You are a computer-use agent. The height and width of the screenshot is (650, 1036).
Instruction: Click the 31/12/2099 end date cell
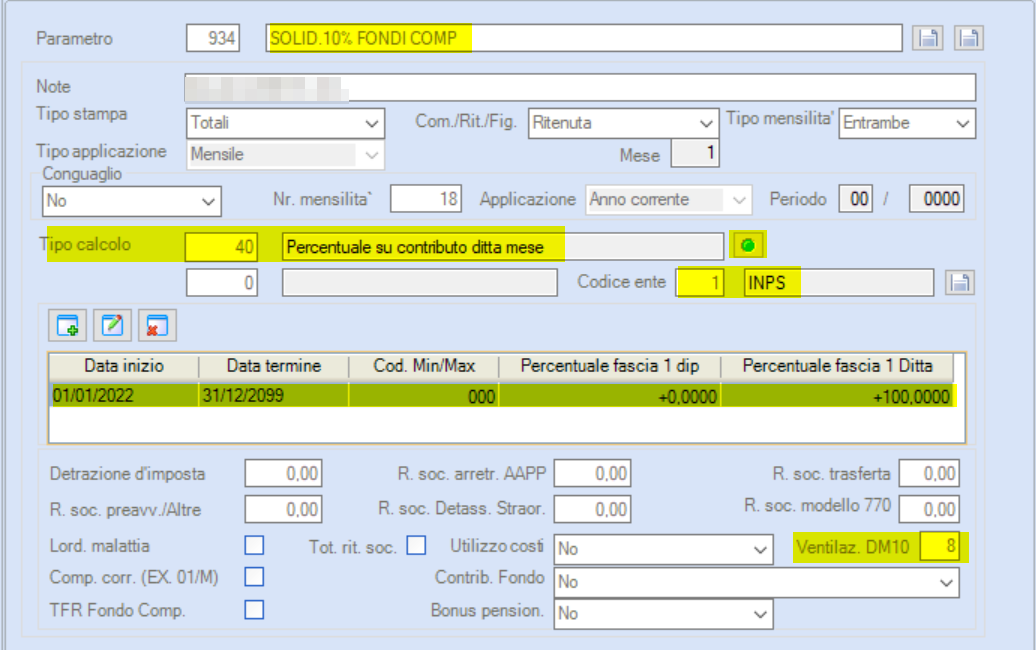tap(274, 396)
